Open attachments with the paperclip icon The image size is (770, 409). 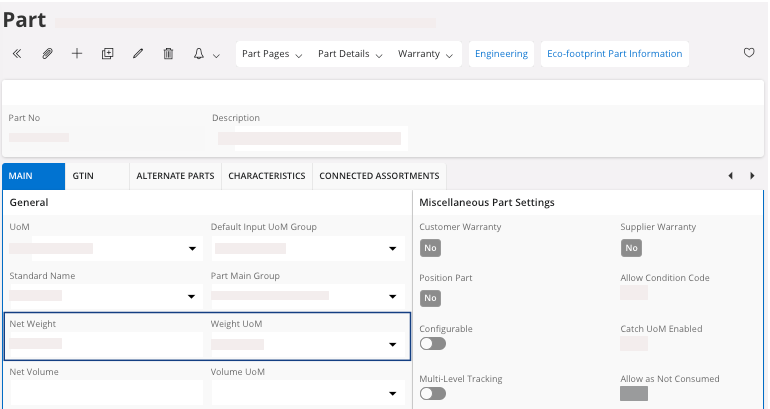(47, 54)
